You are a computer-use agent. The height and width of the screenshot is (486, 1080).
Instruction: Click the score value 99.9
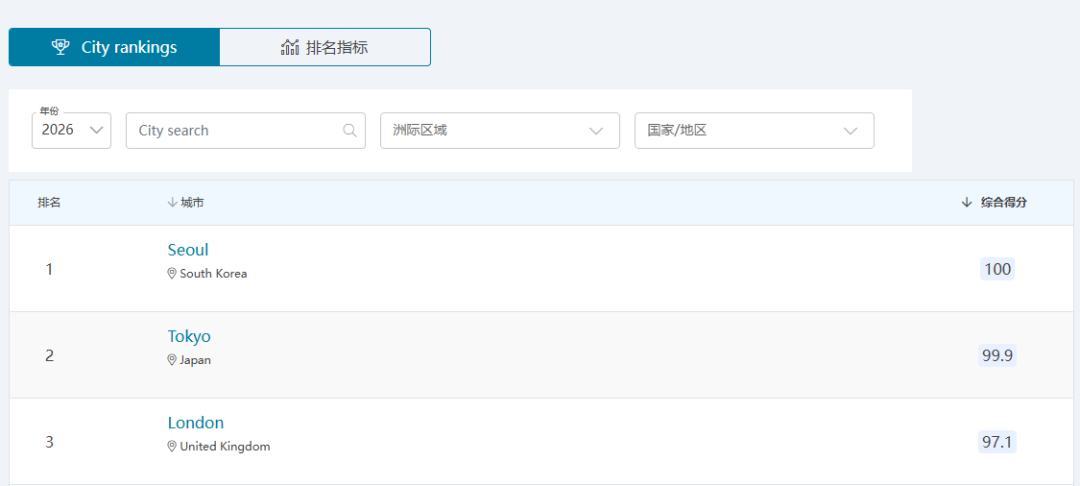[x=997, y=356]
